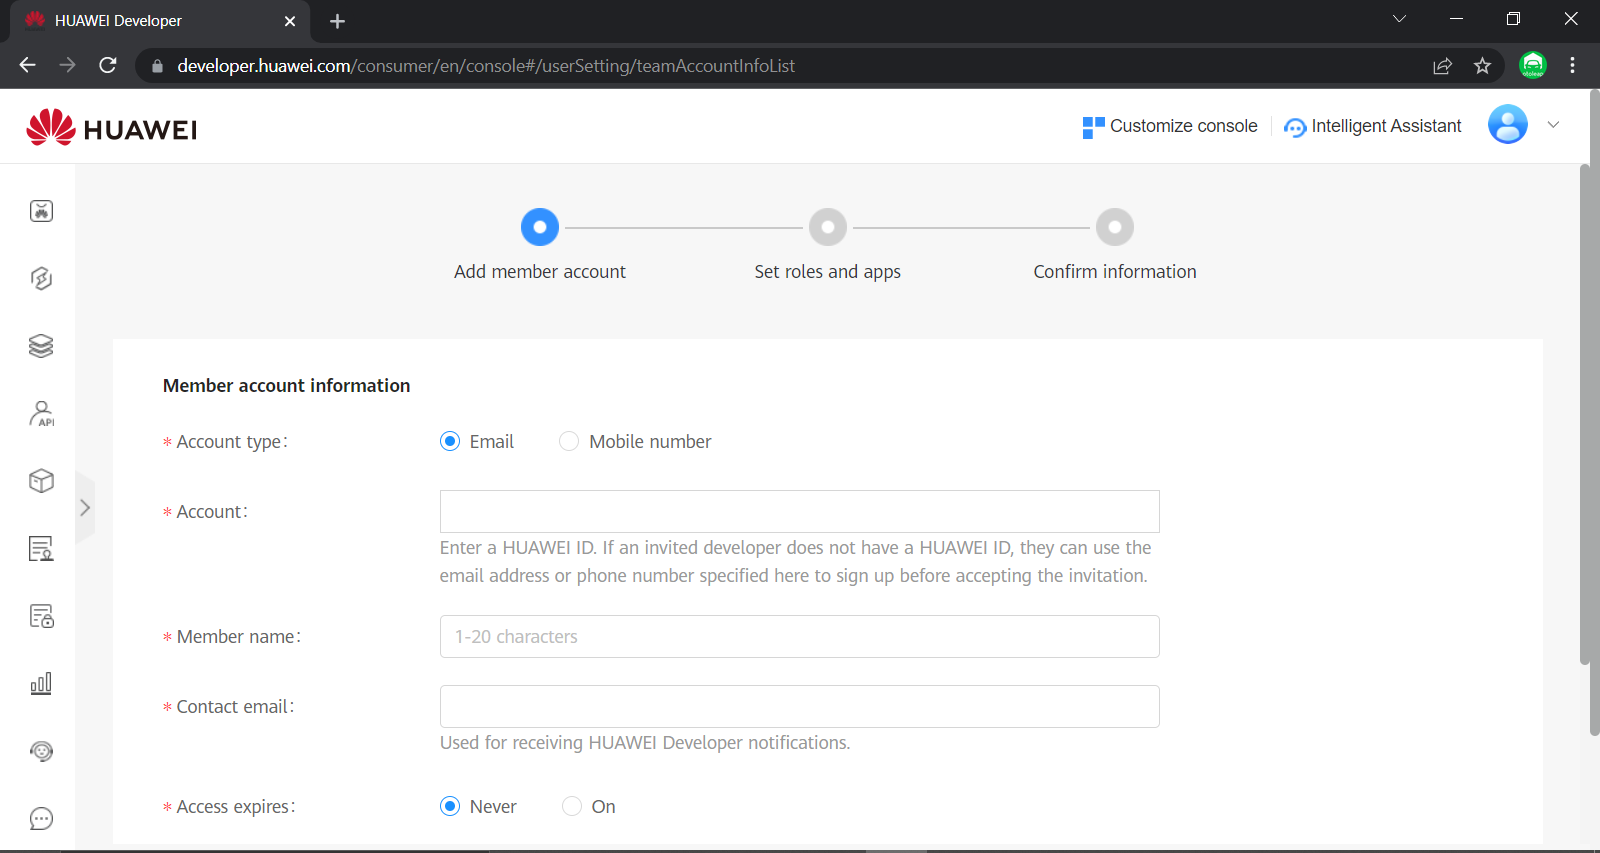This screenshot has height=853, width=1600.
Task: Bookmark this page with the star icon
Action: 1482,66
